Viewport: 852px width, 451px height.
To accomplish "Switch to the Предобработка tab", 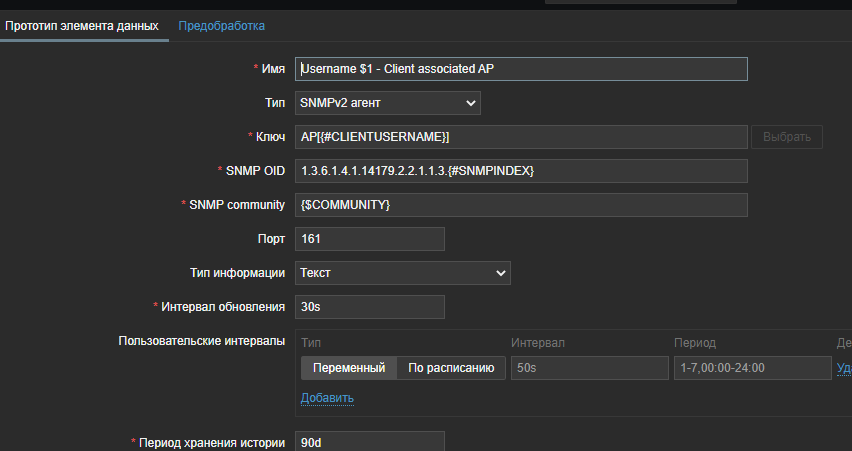I will click(x=222, y=25).
